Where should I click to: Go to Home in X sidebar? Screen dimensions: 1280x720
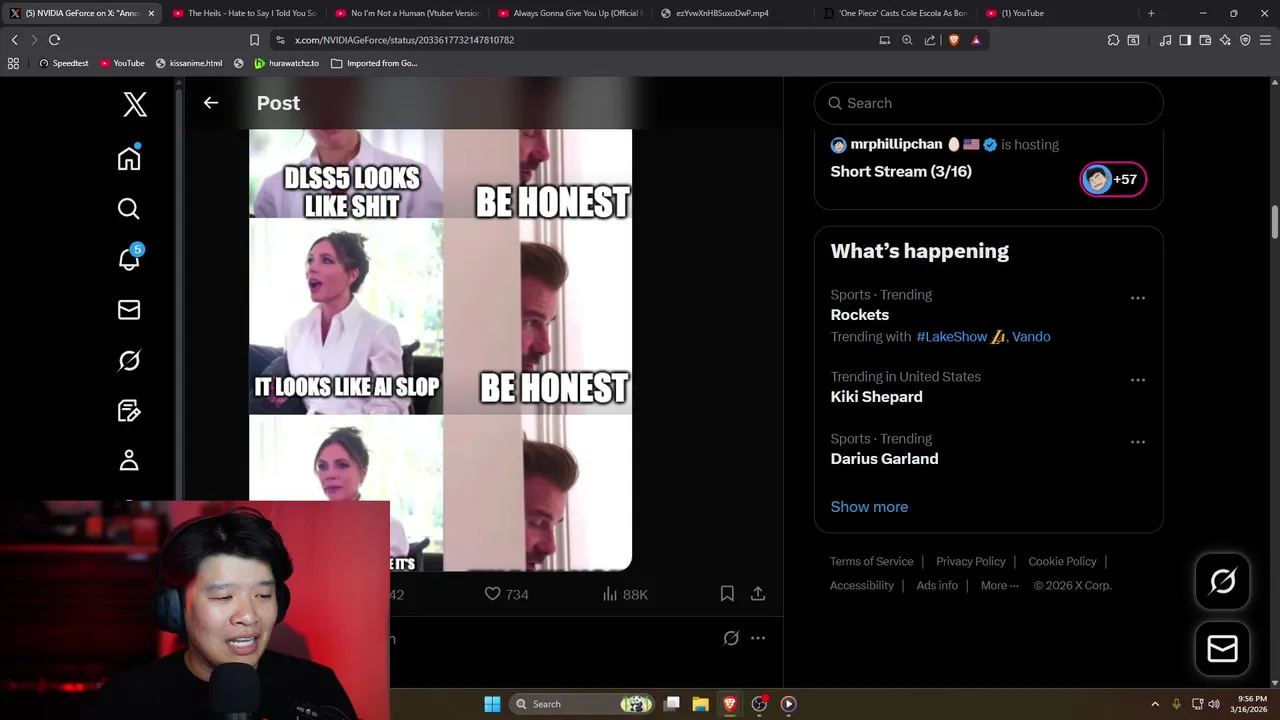pos(129,158)
